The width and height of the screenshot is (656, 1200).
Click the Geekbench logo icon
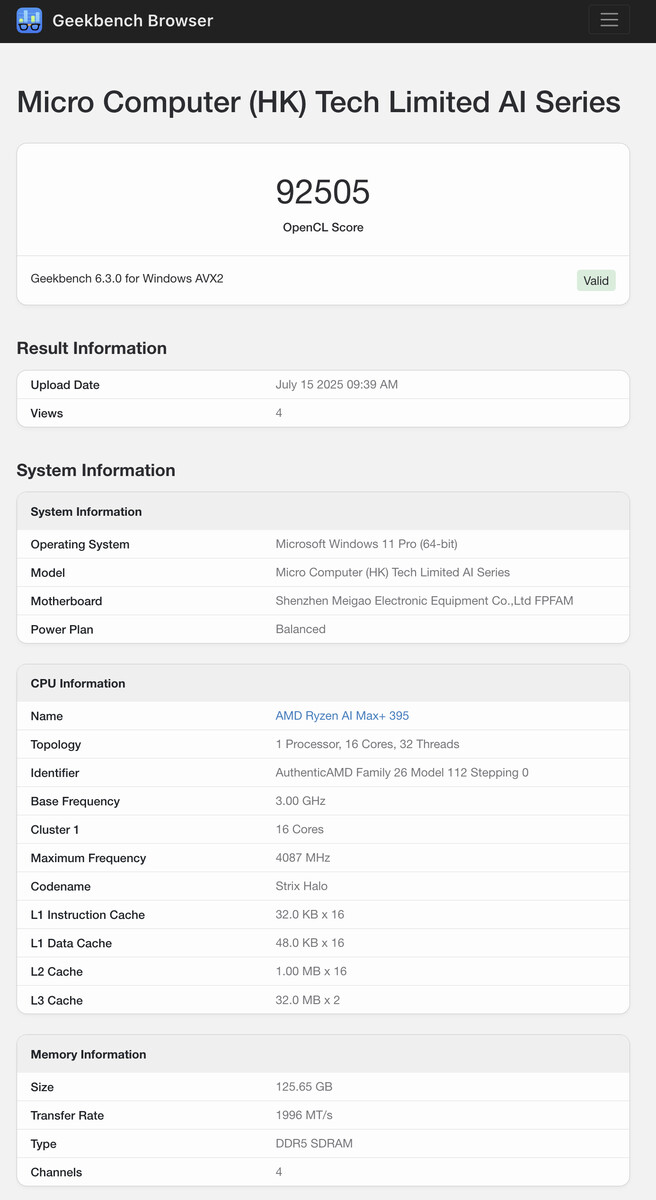click(x=30, y=20)
